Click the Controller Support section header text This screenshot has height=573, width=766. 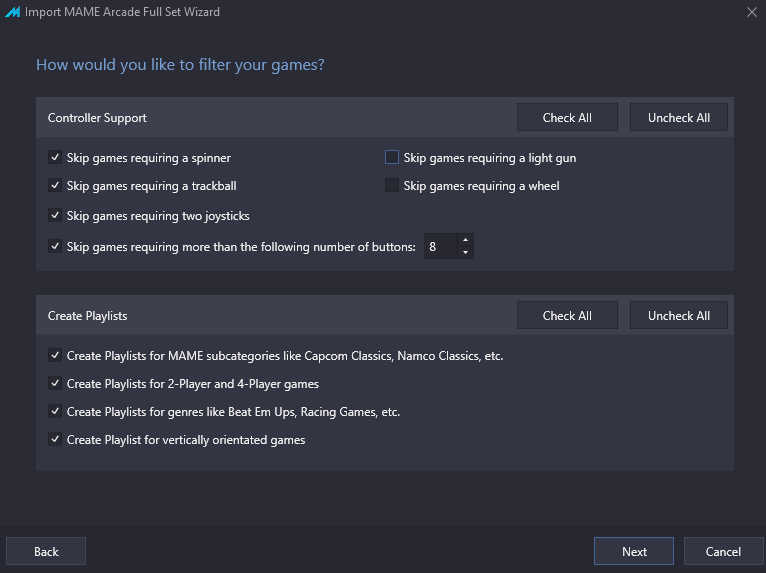97,118
